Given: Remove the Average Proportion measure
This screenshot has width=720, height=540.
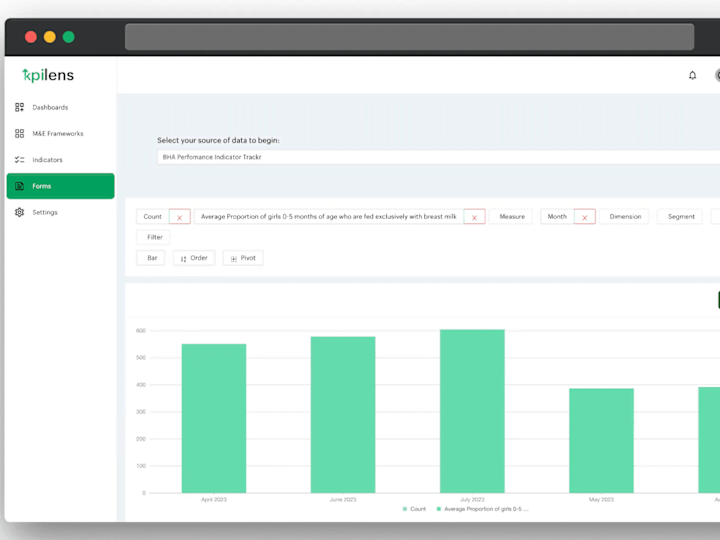Looking at the screenshot, I should pyautogui.click(x=474, y=217).
